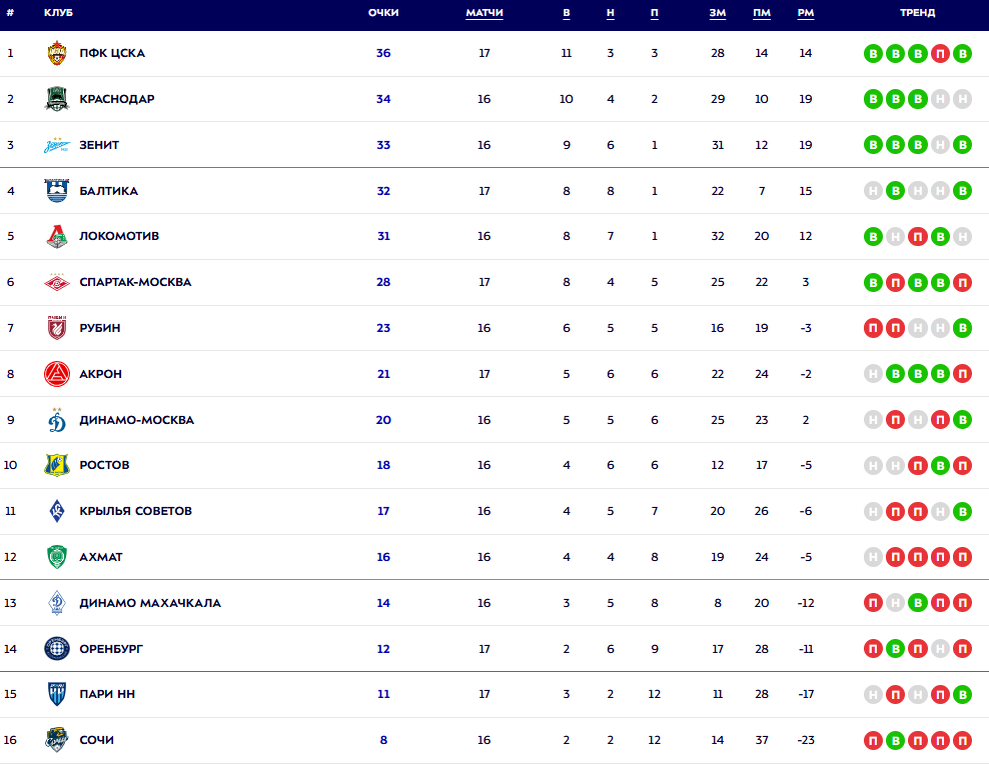The width and height of the screenshot is (989, 765).
Task: Select the Локомотив club logo
Action: point(57,237)
